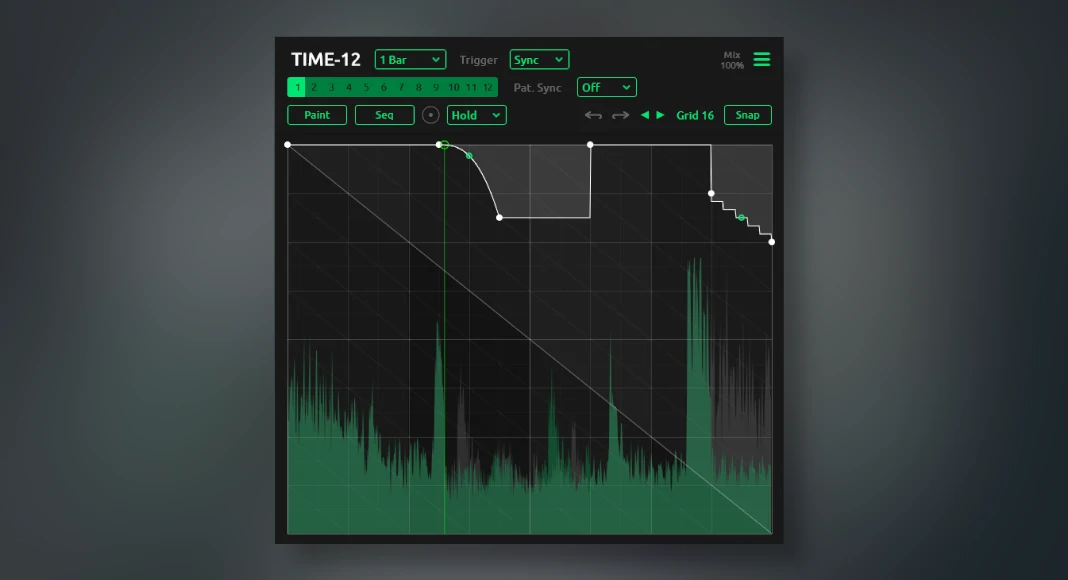
Task: Click the undo left arrow icon
Action: (x=593, y=115)
